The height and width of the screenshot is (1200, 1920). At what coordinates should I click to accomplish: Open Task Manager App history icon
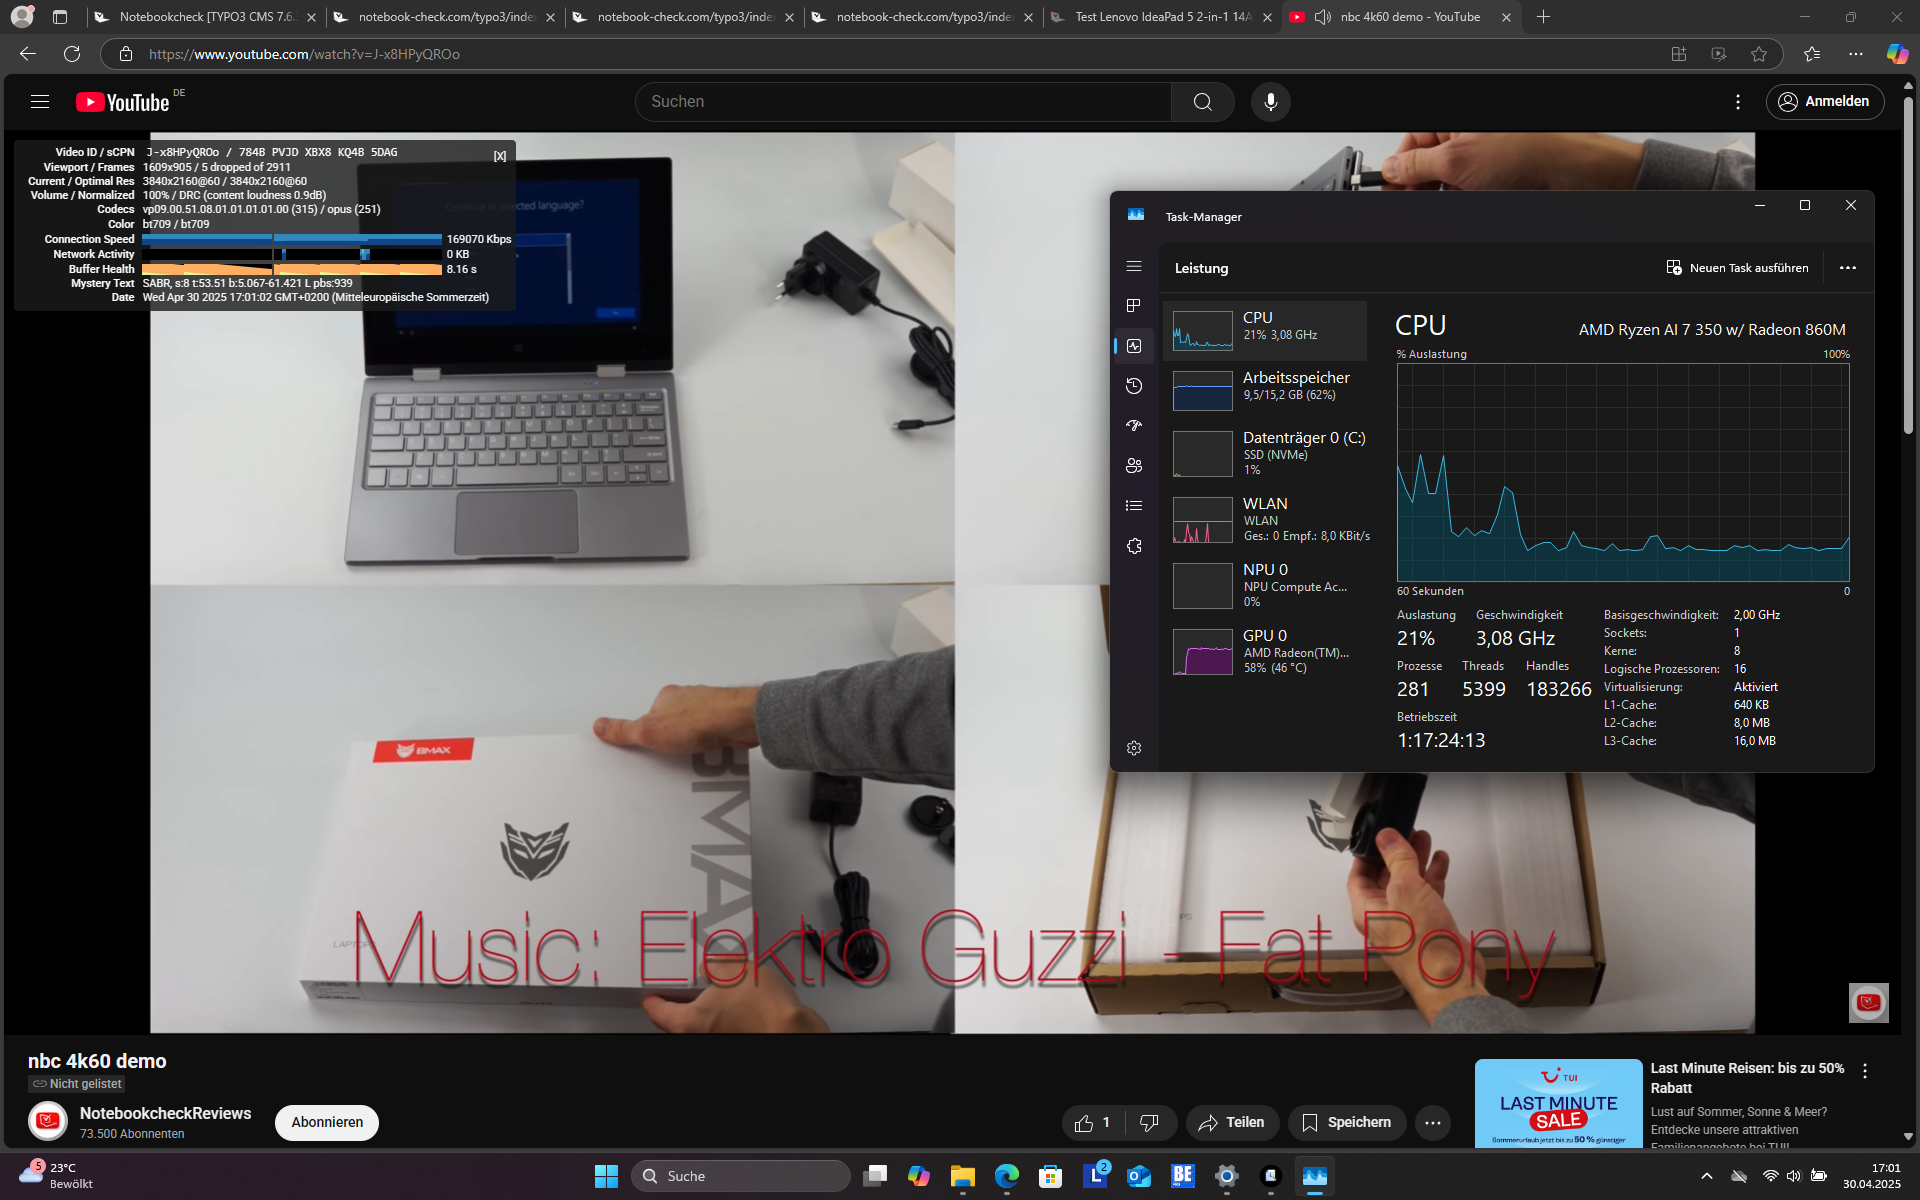(x=1134, y=386)
